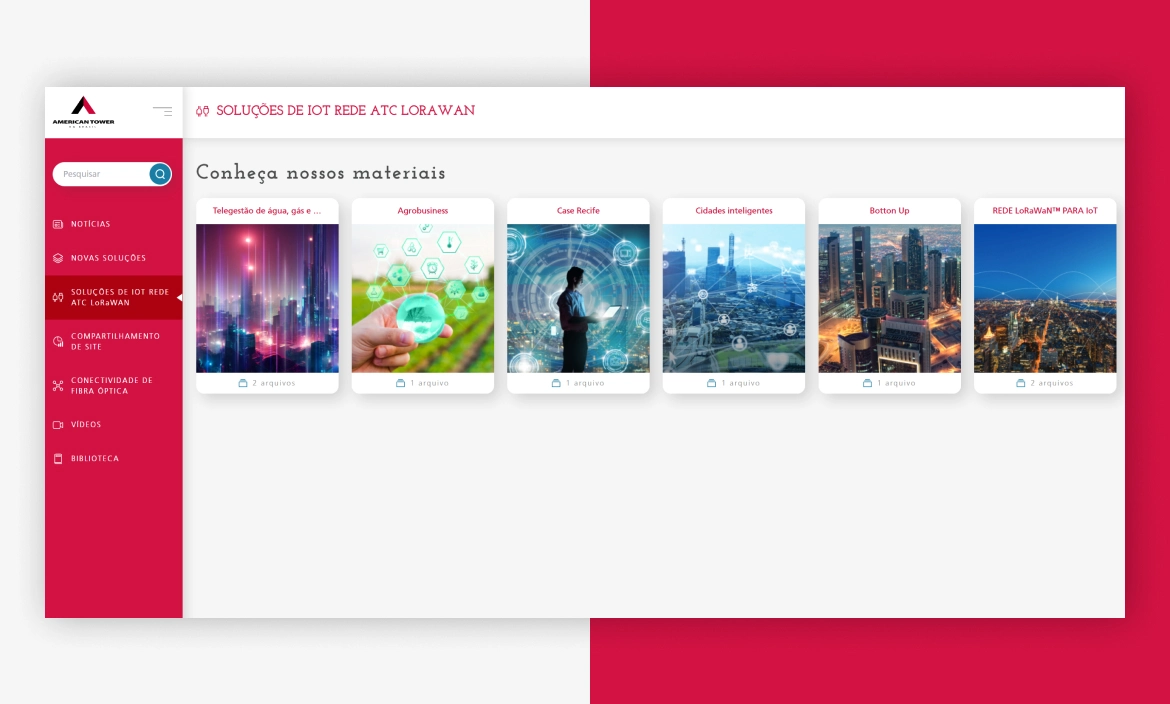This screenshot has height=704, width=1170.
Task: Open the REDE LoRaWaN PARA IoT thumbnail
Action: (x=1045, y=298)
